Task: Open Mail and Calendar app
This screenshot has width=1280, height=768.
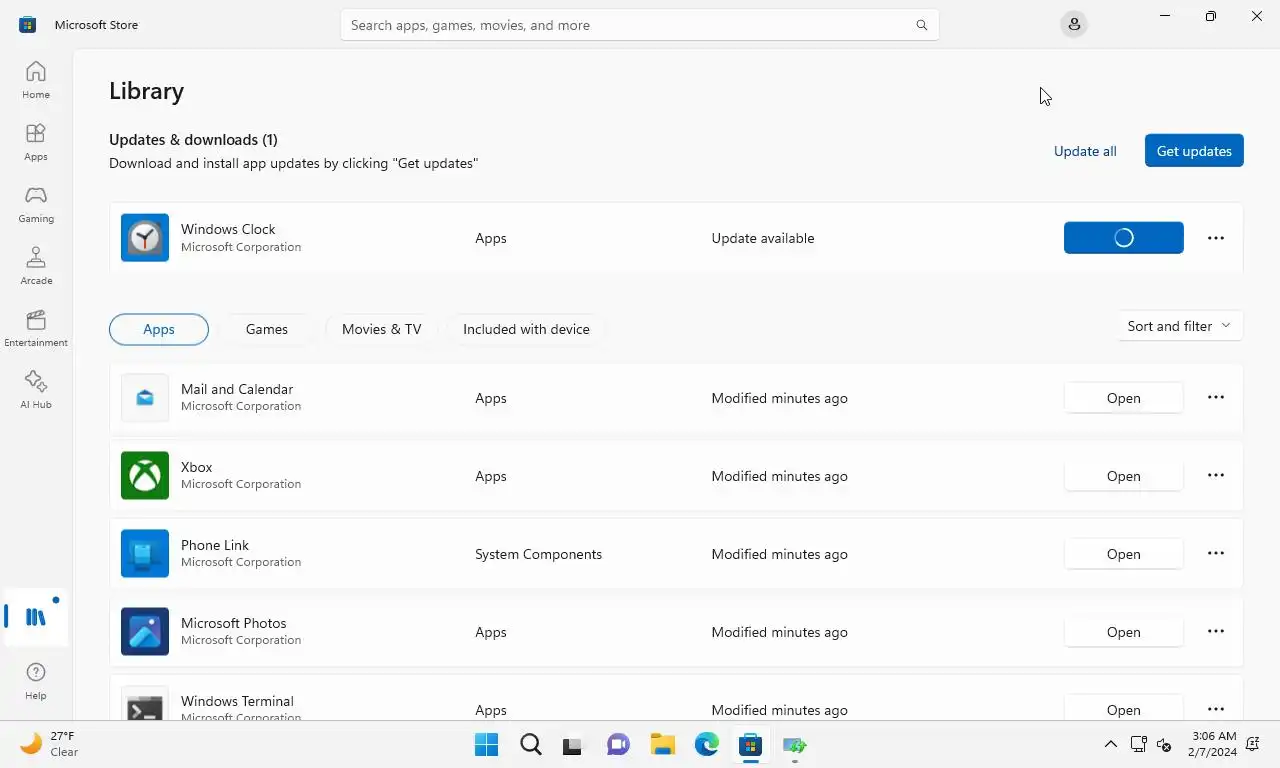Action: [x=1124, y=398]
